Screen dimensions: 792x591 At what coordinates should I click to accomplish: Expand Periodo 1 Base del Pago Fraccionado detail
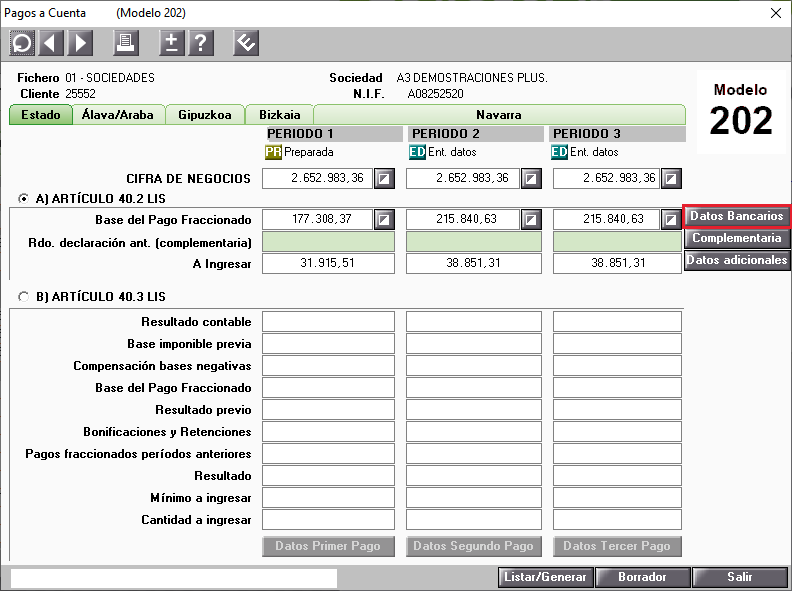385,219
